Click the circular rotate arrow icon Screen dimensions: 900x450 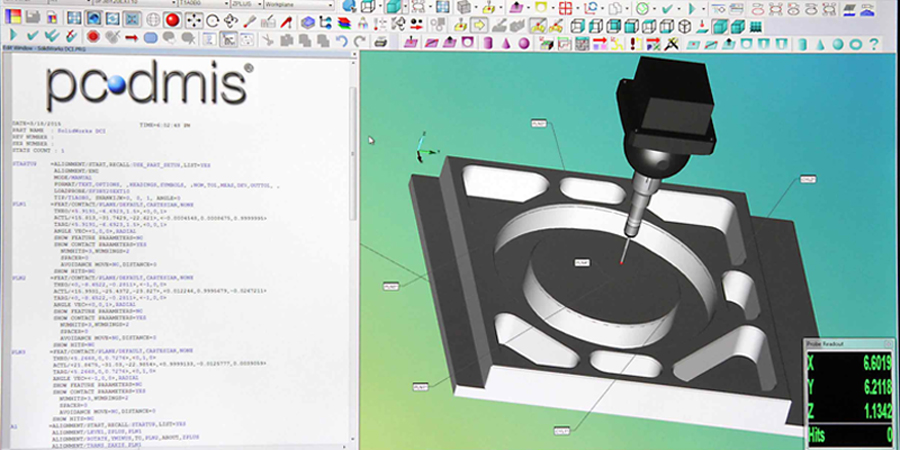212,21
